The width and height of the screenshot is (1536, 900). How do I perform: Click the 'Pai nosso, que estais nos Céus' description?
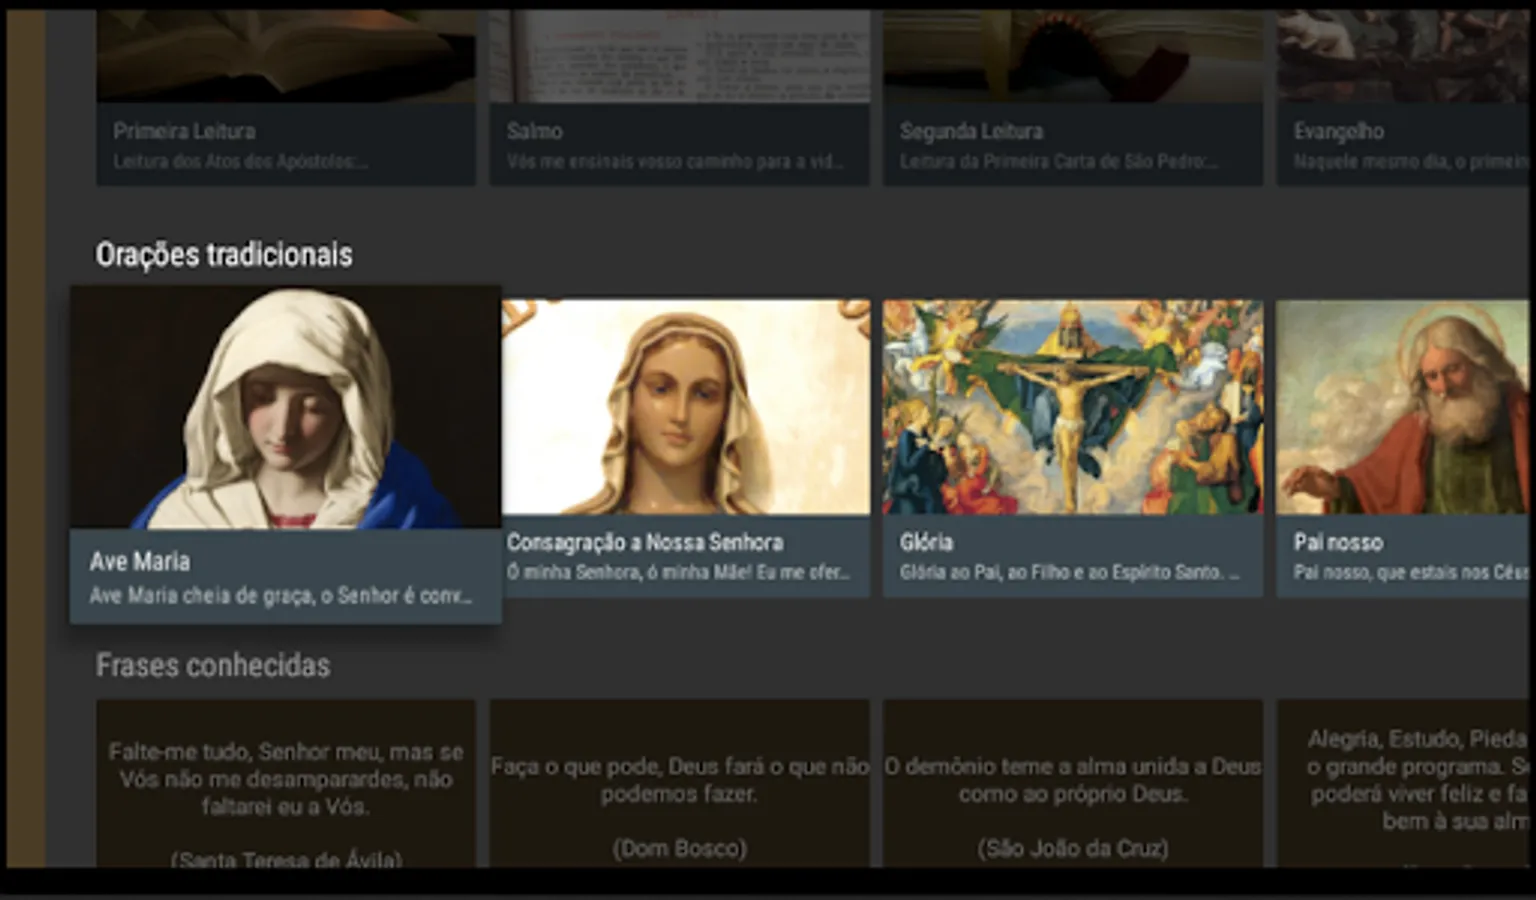click(1412, 572)
